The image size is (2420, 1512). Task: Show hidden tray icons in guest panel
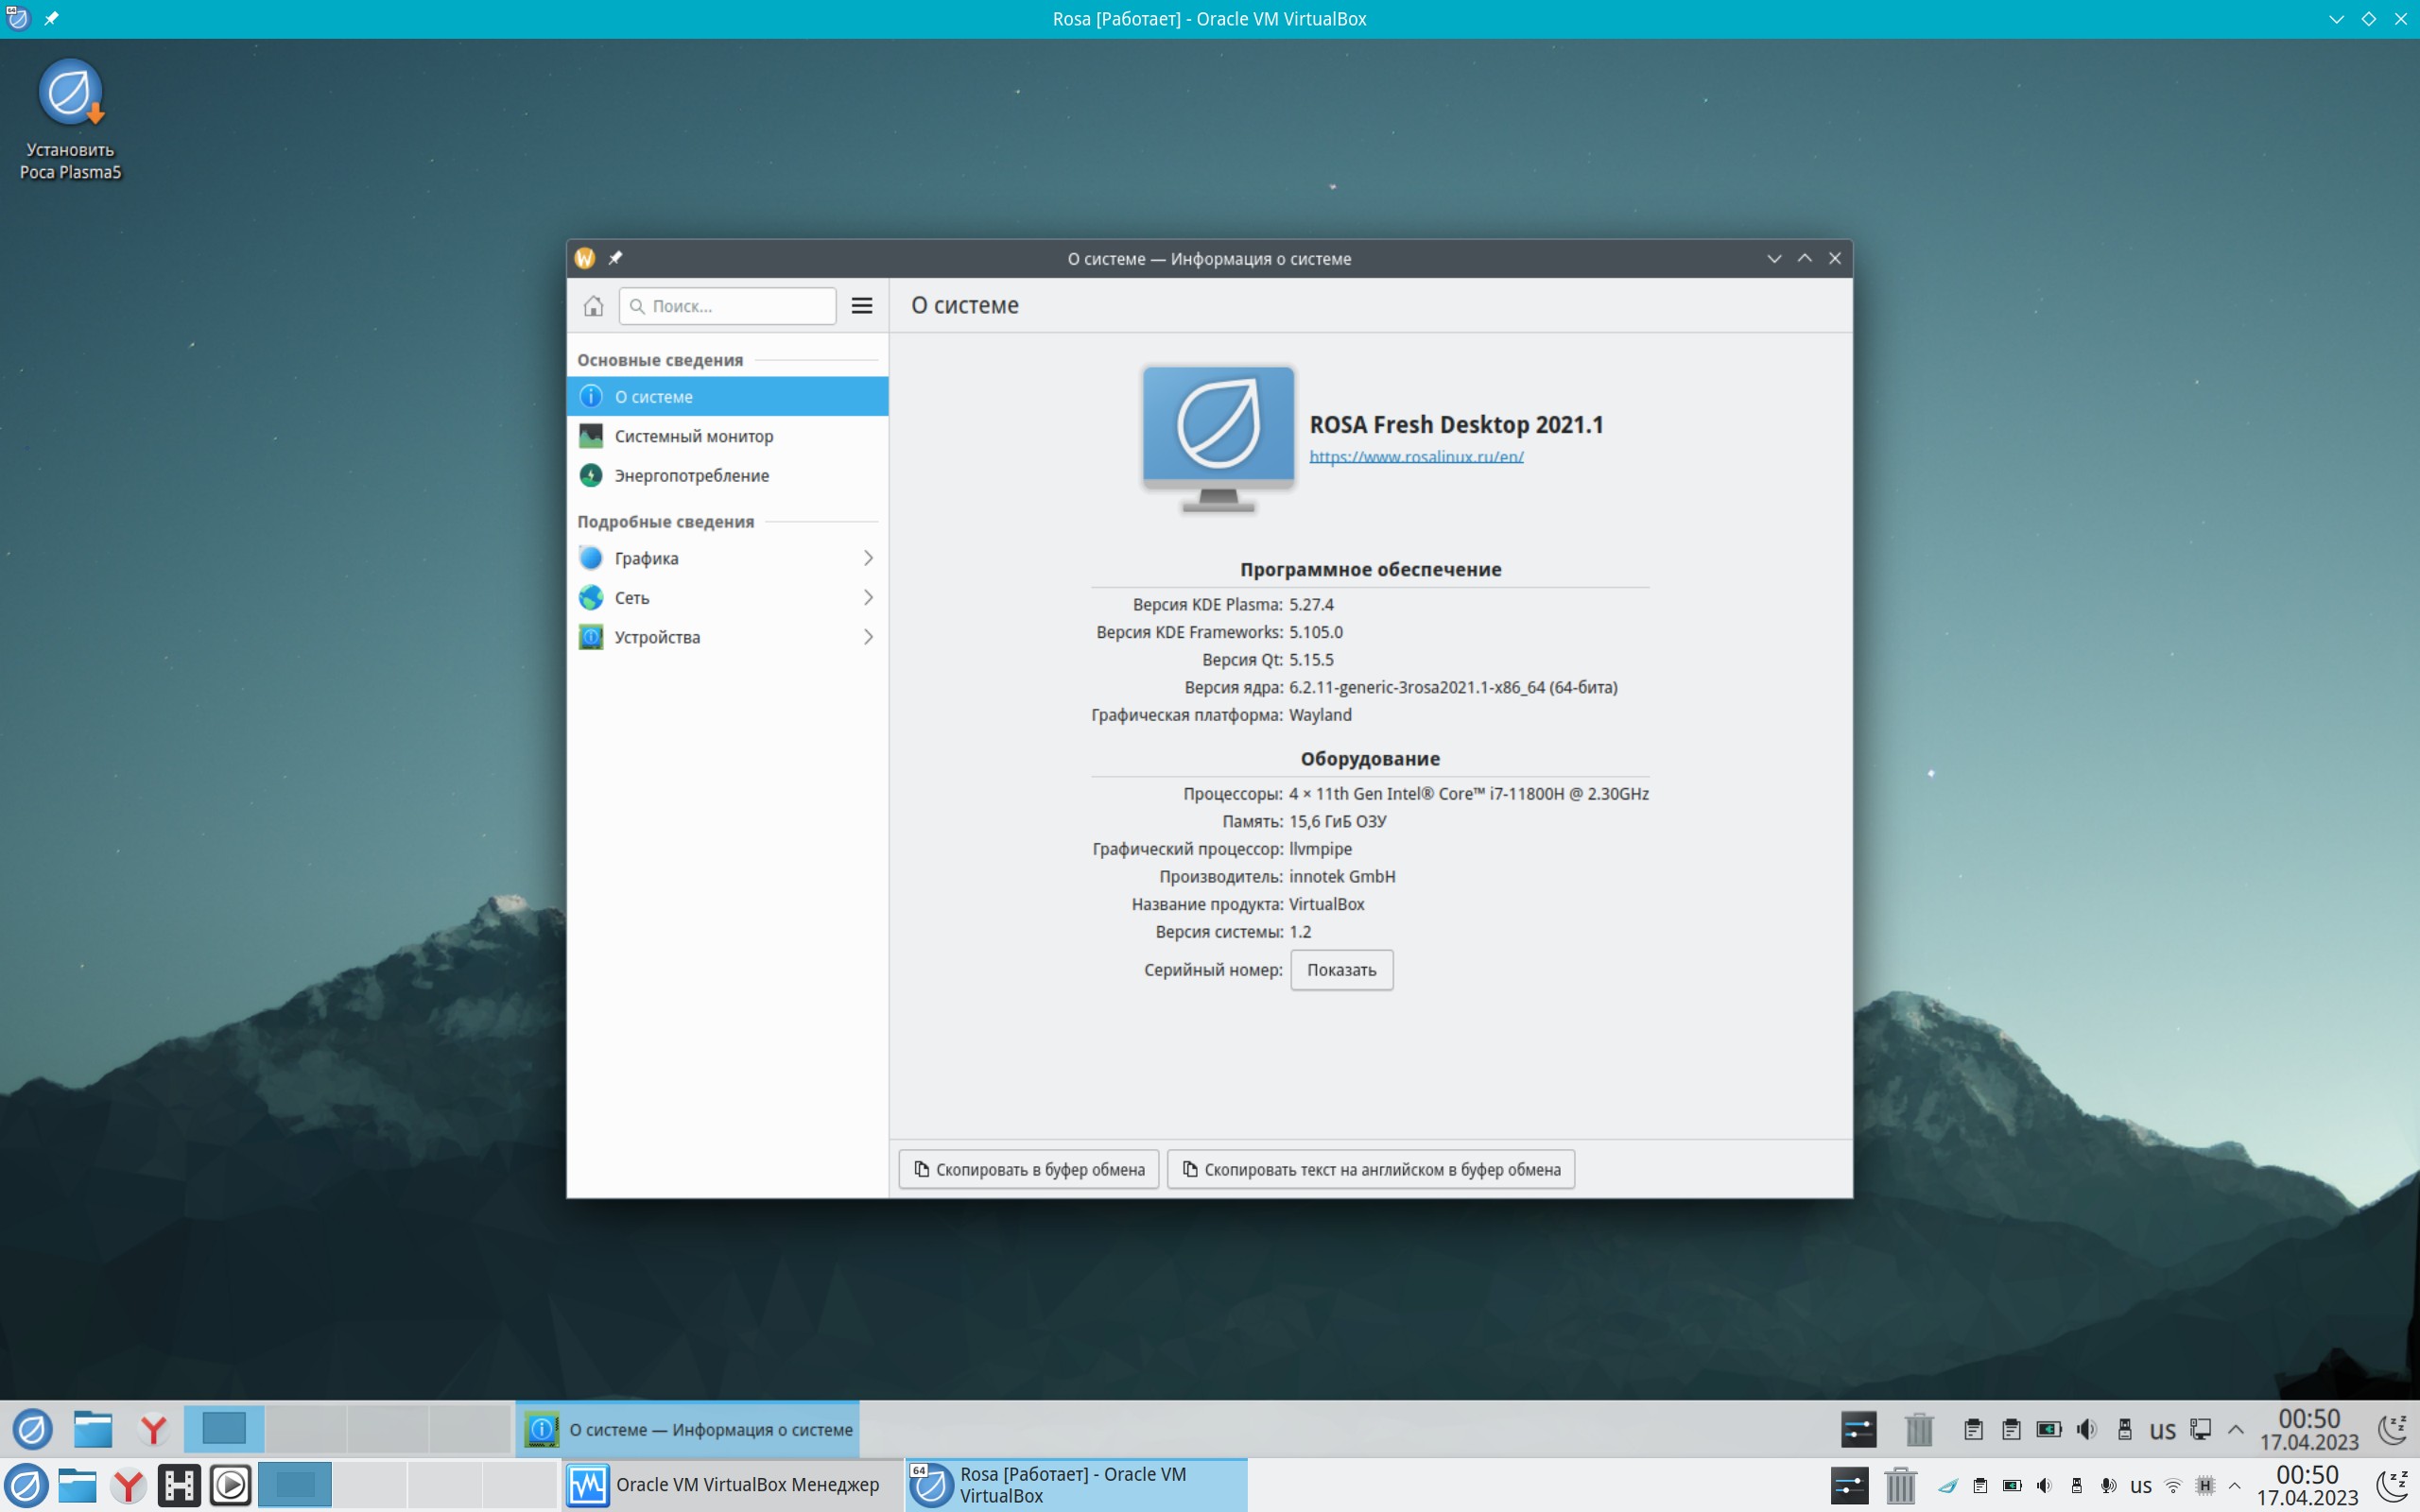(2236, 1429)
